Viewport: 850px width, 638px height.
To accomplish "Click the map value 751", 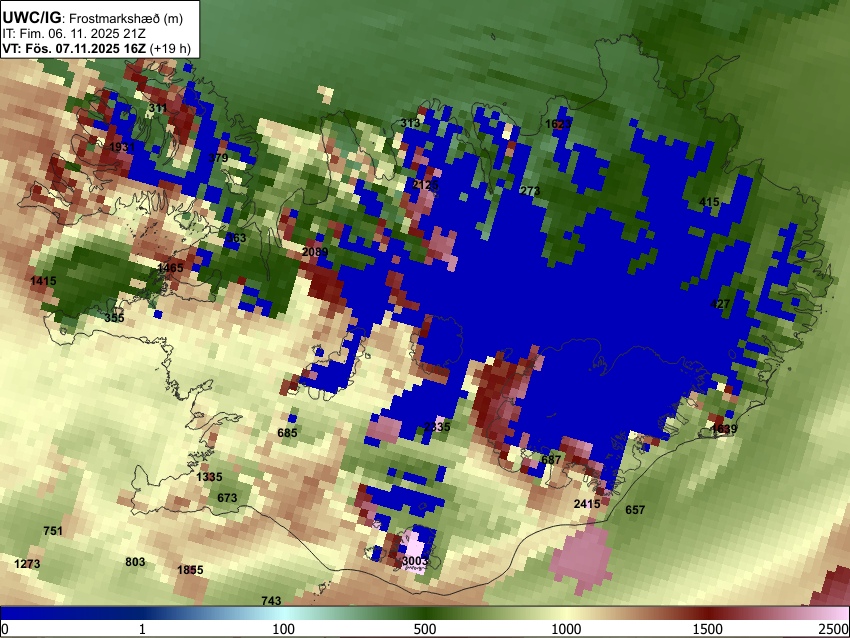I will click(53, 531).
